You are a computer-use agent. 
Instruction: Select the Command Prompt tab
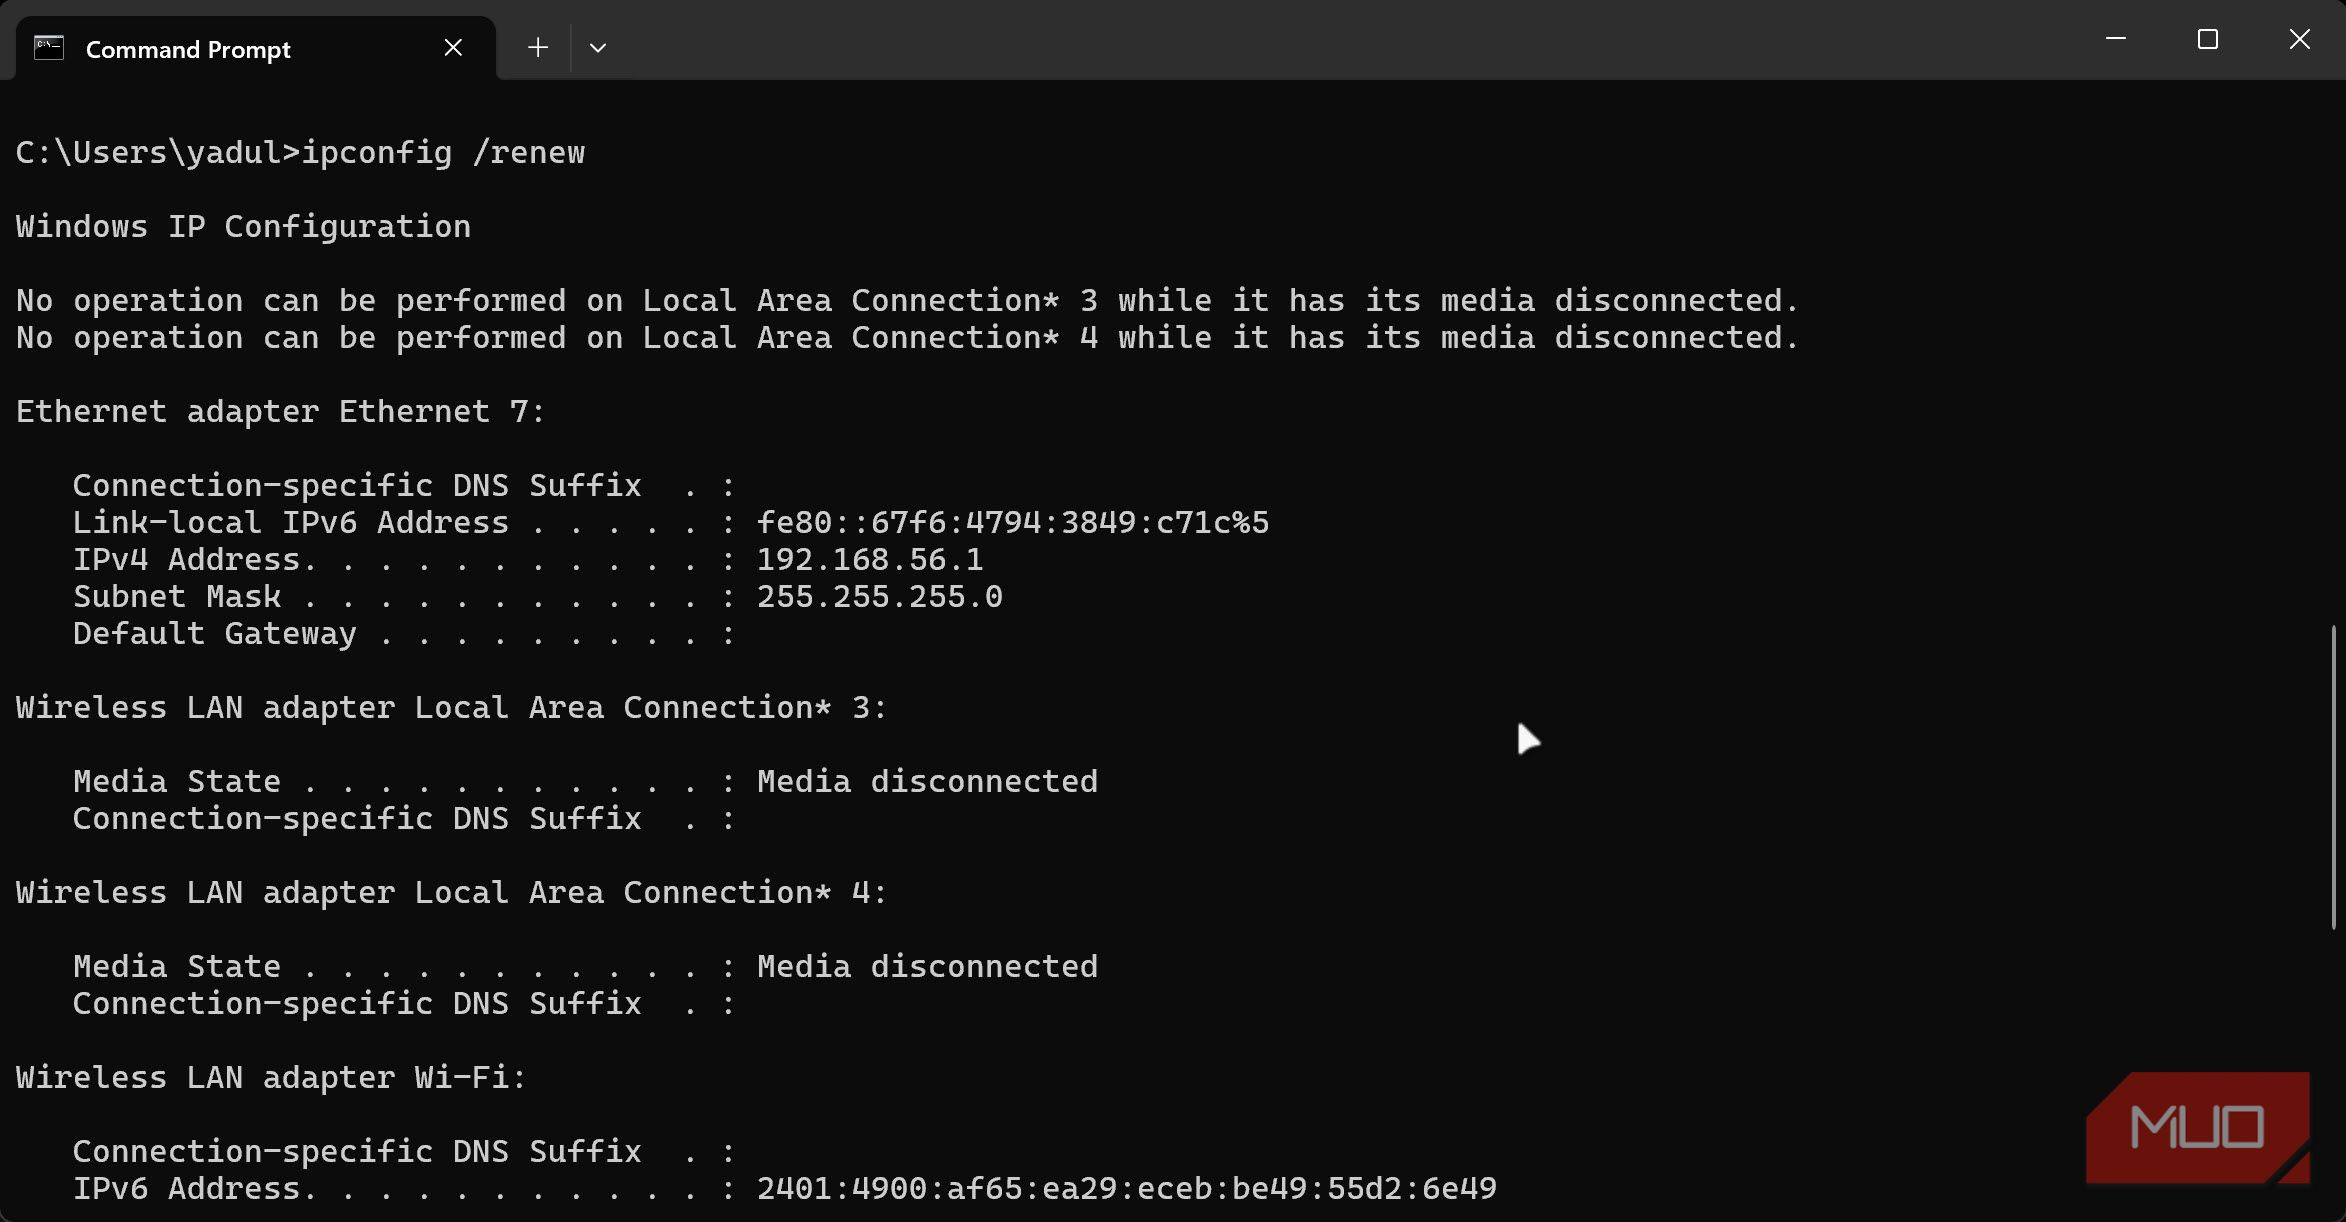[x=256, y=48]
